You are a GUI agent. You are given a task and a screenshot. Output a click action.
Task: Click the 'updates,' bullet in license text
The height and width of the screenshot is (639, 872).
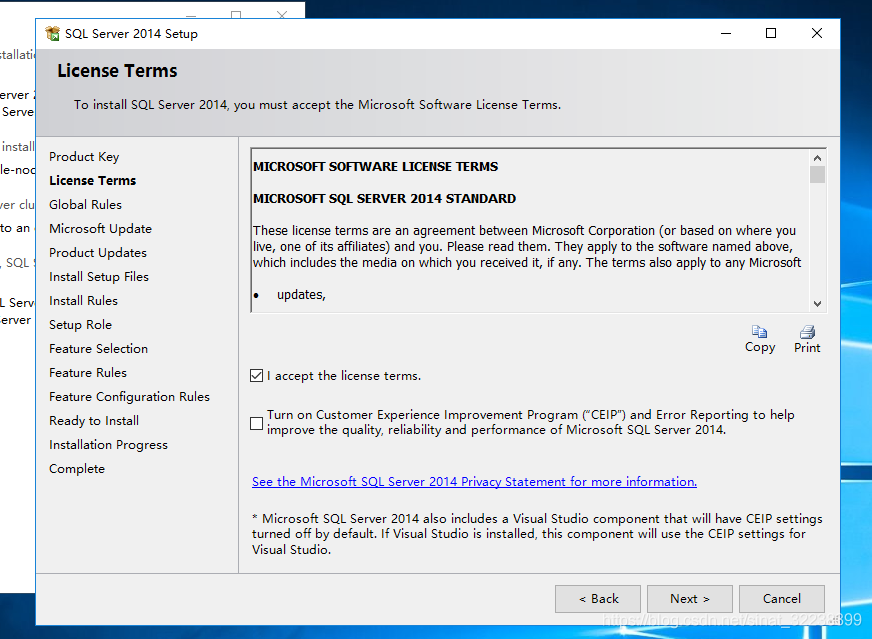point(301,295)
